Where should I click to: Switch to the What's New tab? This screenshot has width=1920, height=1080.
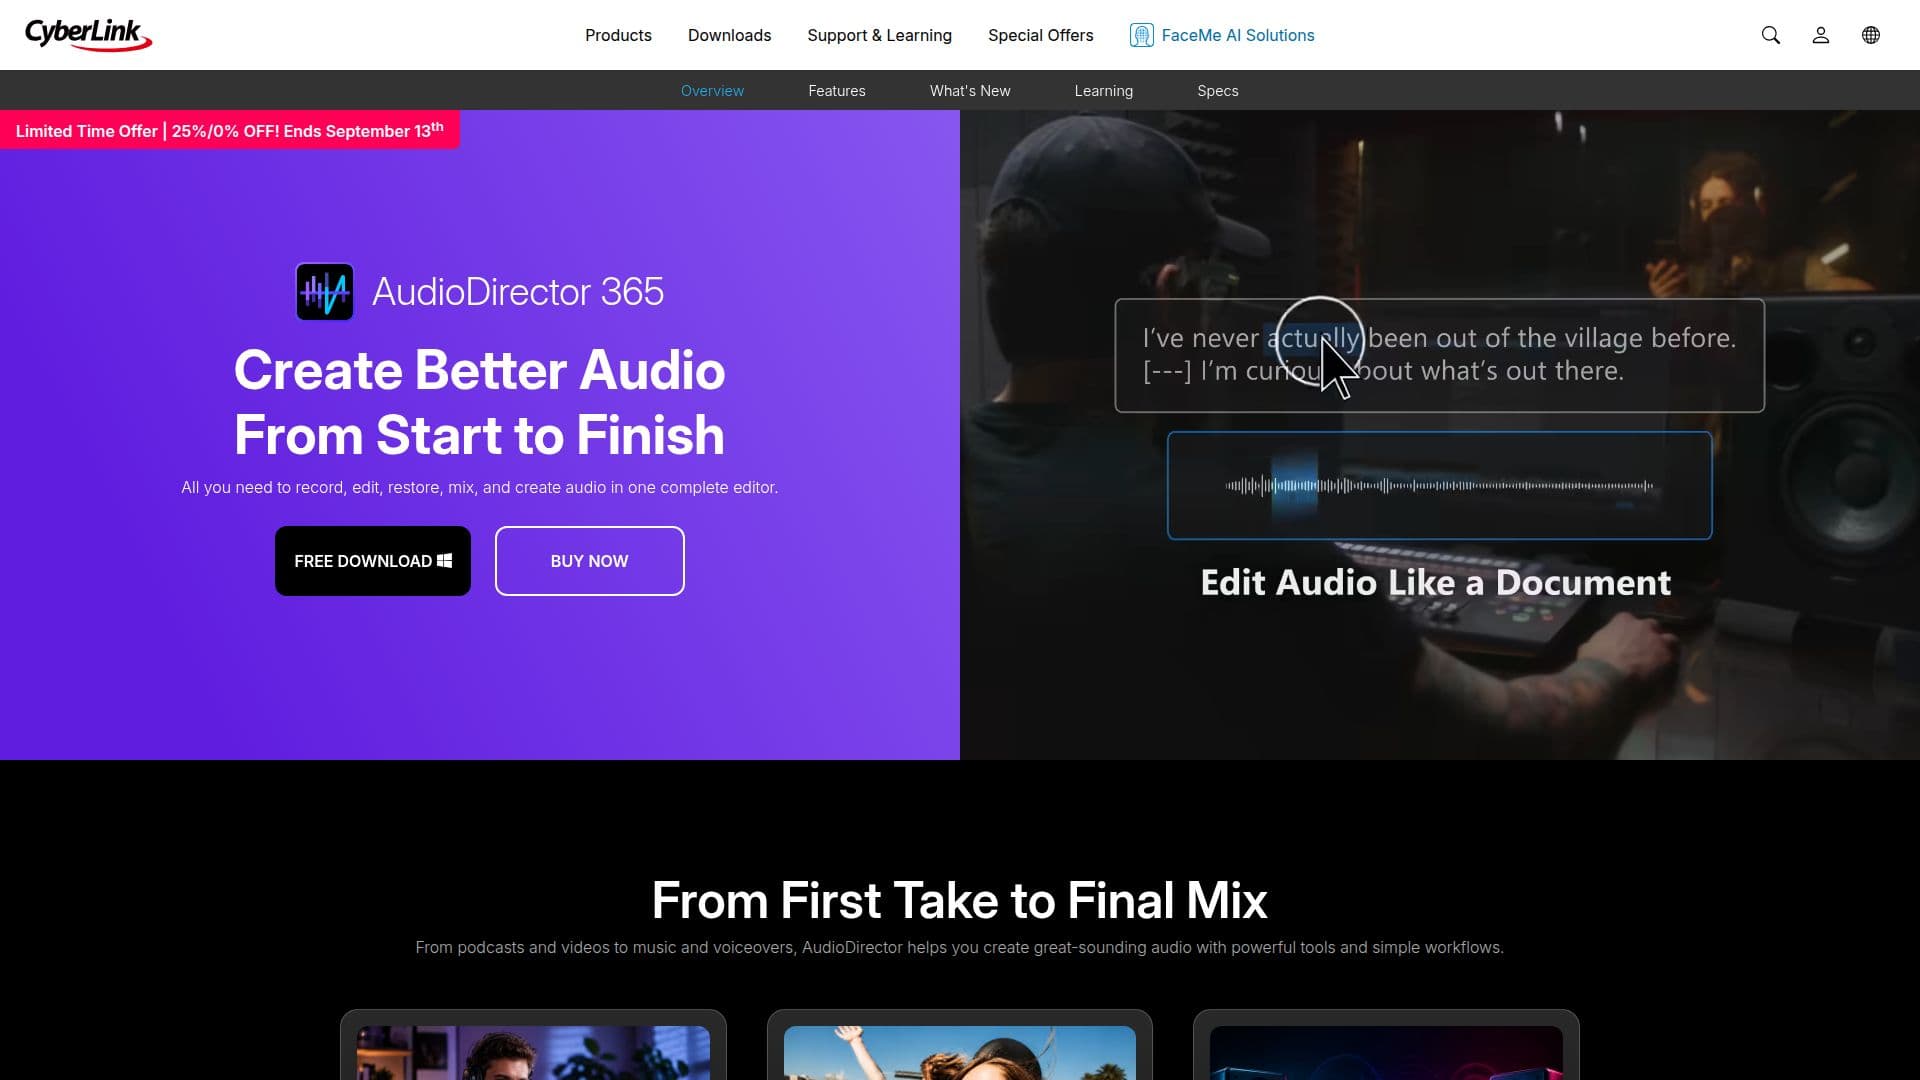(x=969, y=90)
